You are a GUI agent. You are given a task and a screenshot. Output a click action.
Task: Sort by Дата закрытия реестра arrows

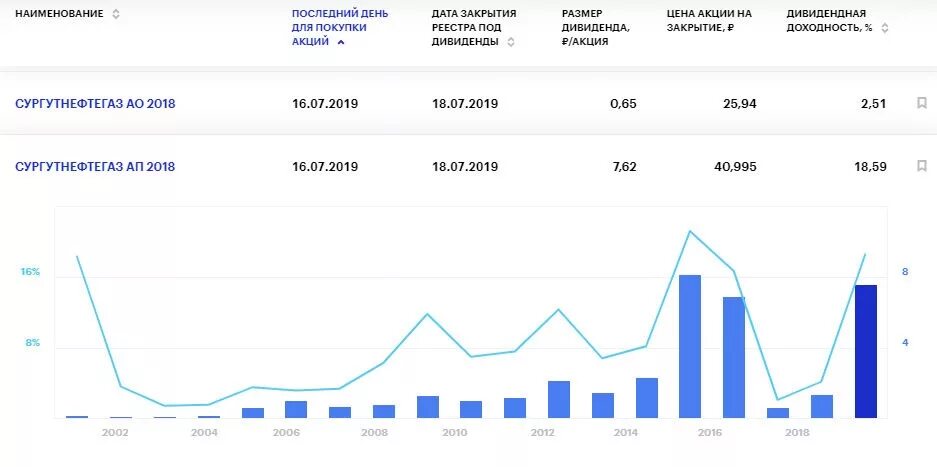(510, 42)
